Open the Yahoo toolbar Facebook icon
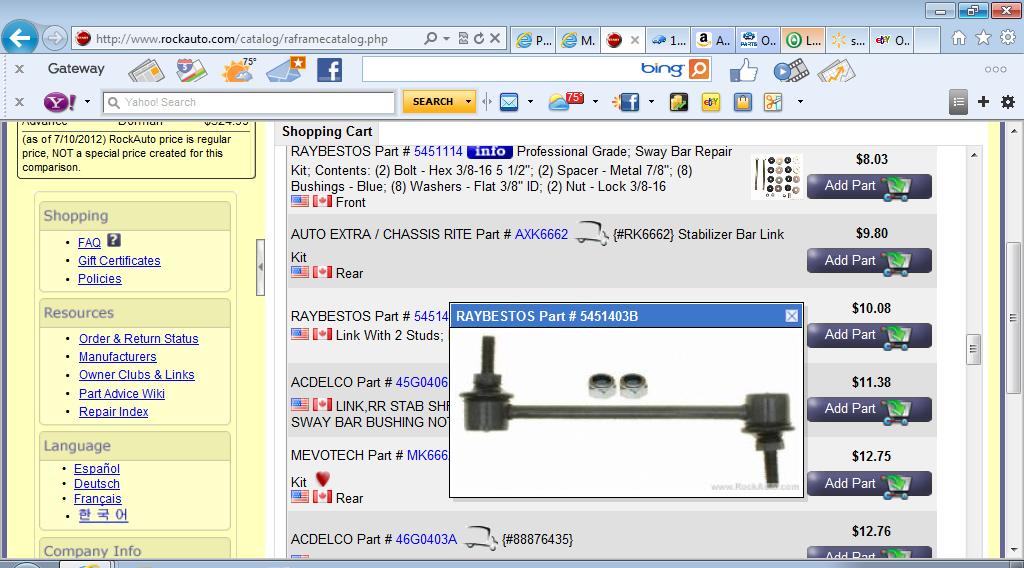 pyautogui.click(x=626, y=102)
